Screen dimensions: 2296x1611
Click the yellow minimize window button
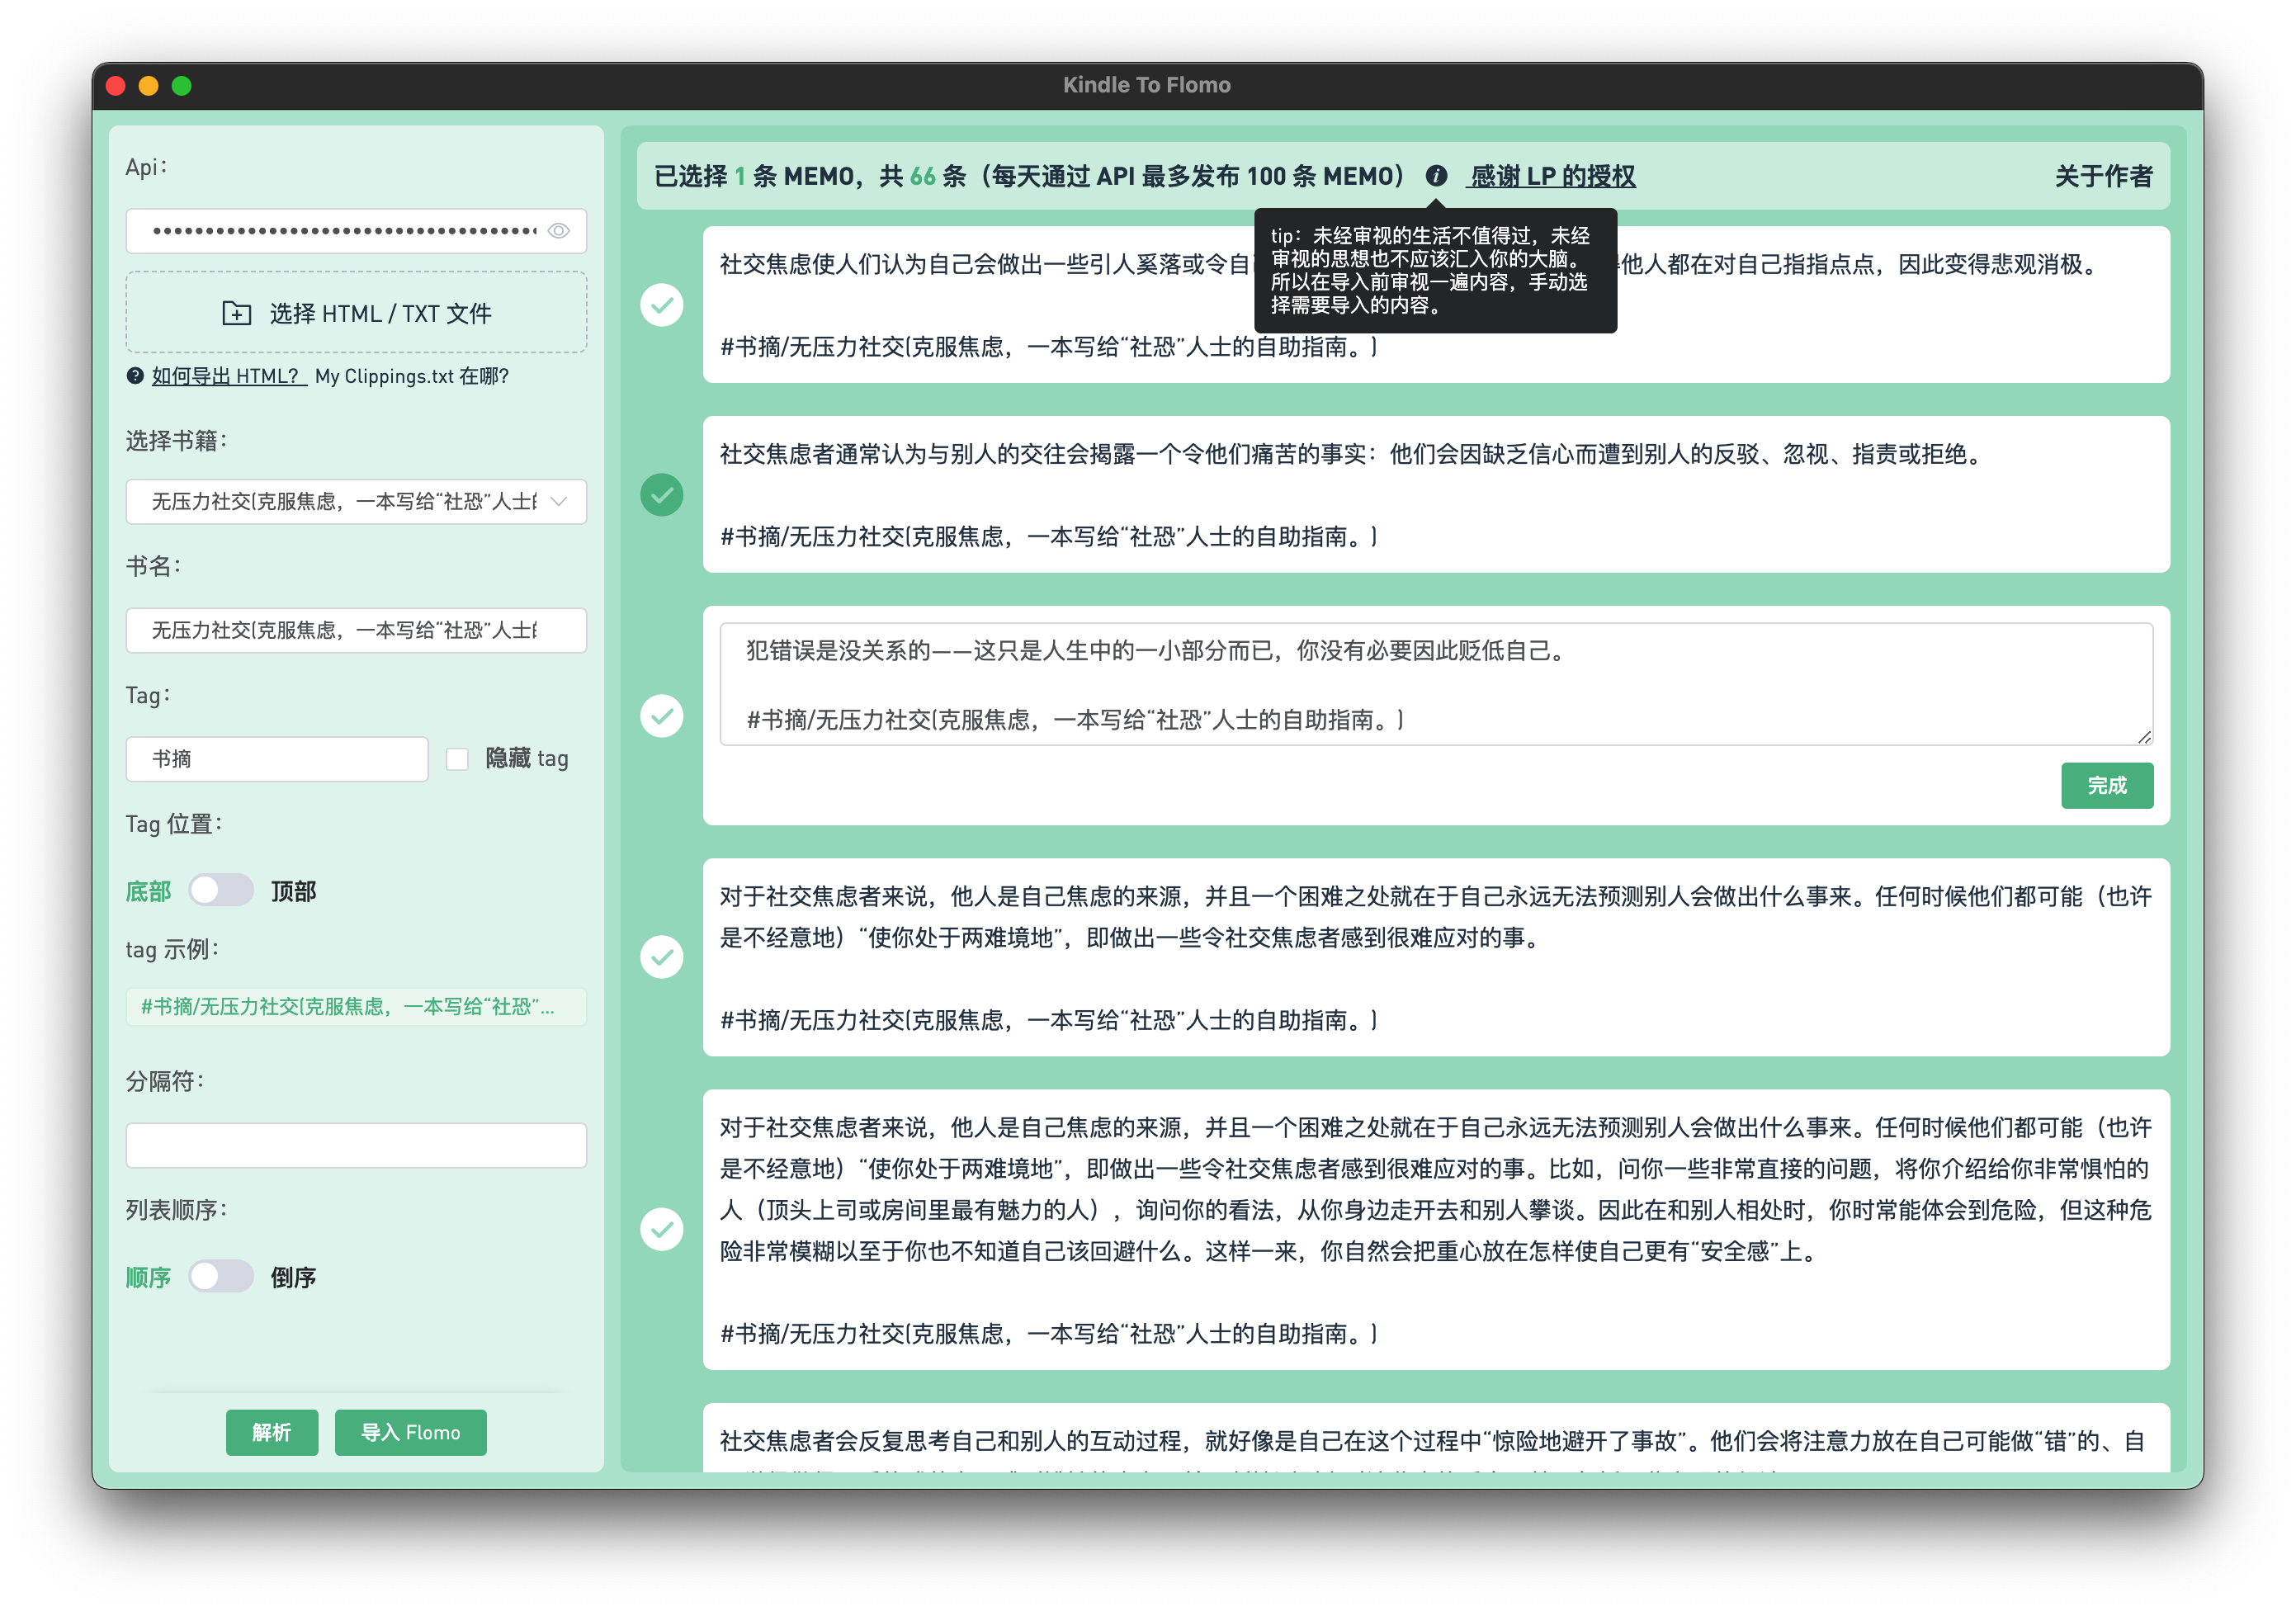148,86
